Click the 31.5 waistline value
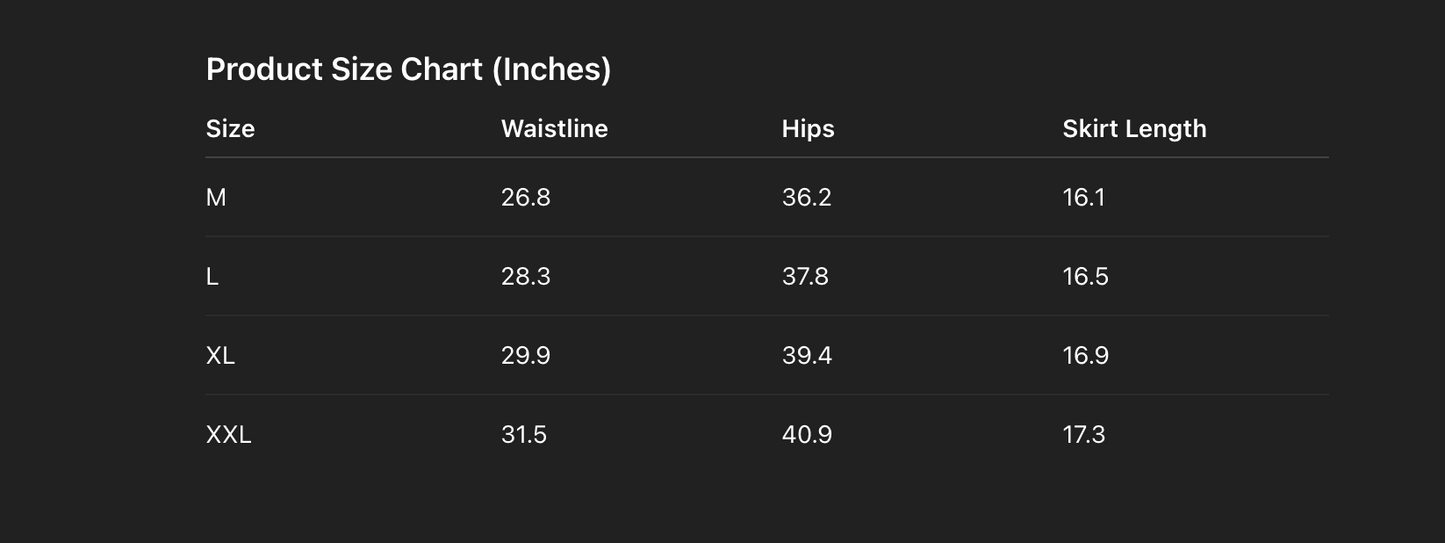This screenshot has width=1445, height=543. (x=524, y=435)
